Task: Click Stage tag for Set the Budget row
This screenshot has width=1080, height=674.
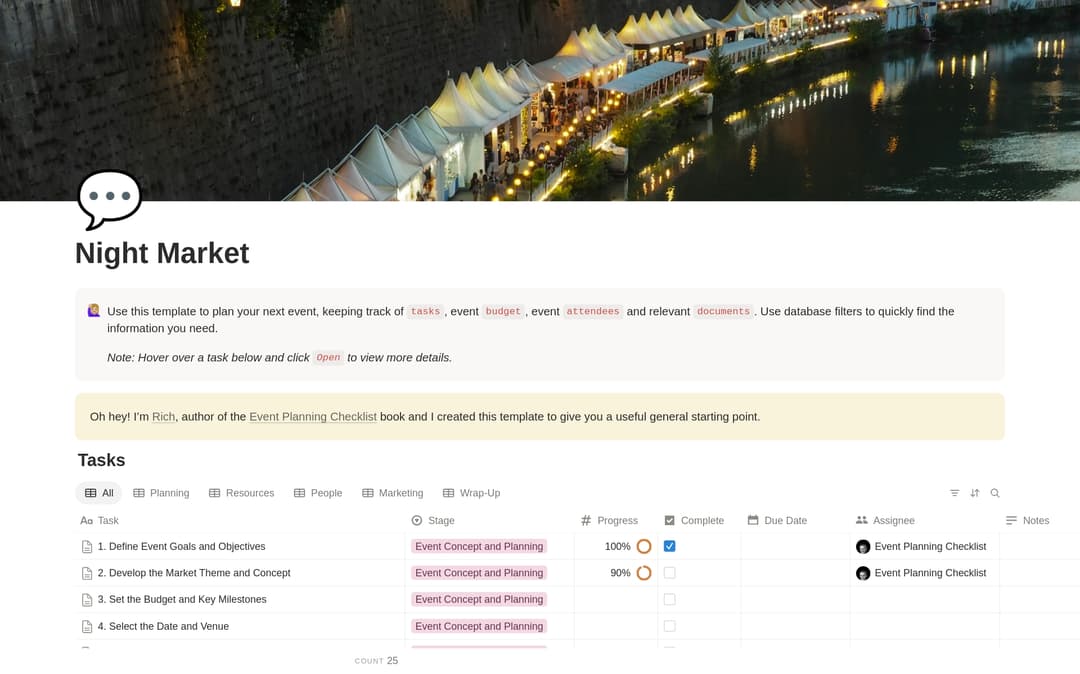Action: (479, 600)
